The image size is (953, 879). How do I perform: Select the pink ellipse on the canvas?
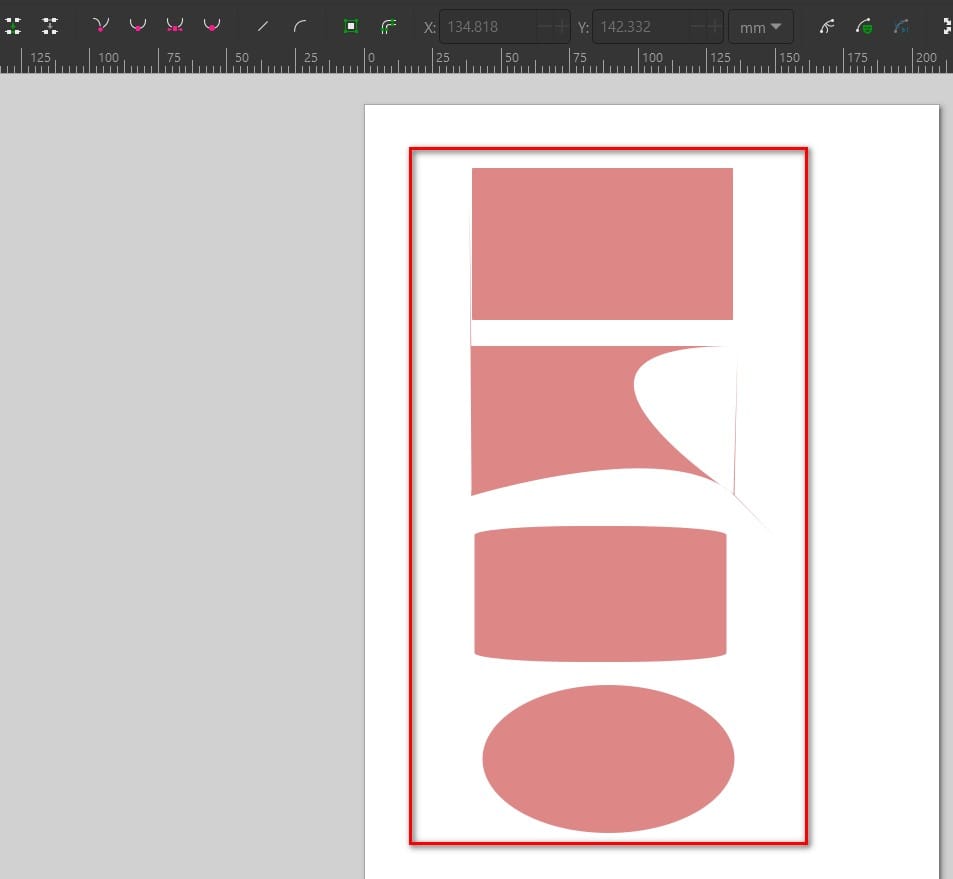tap(608, 759)
